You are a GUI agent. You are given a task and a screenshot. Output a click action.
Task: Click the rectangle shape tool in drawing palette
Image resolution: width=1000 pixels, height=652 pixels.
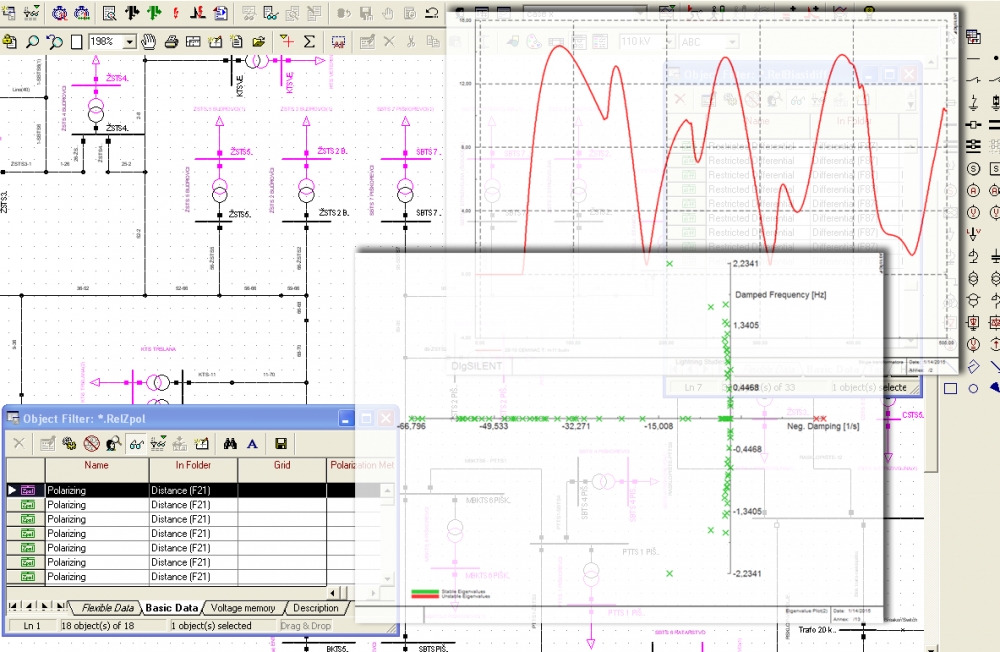951,389
